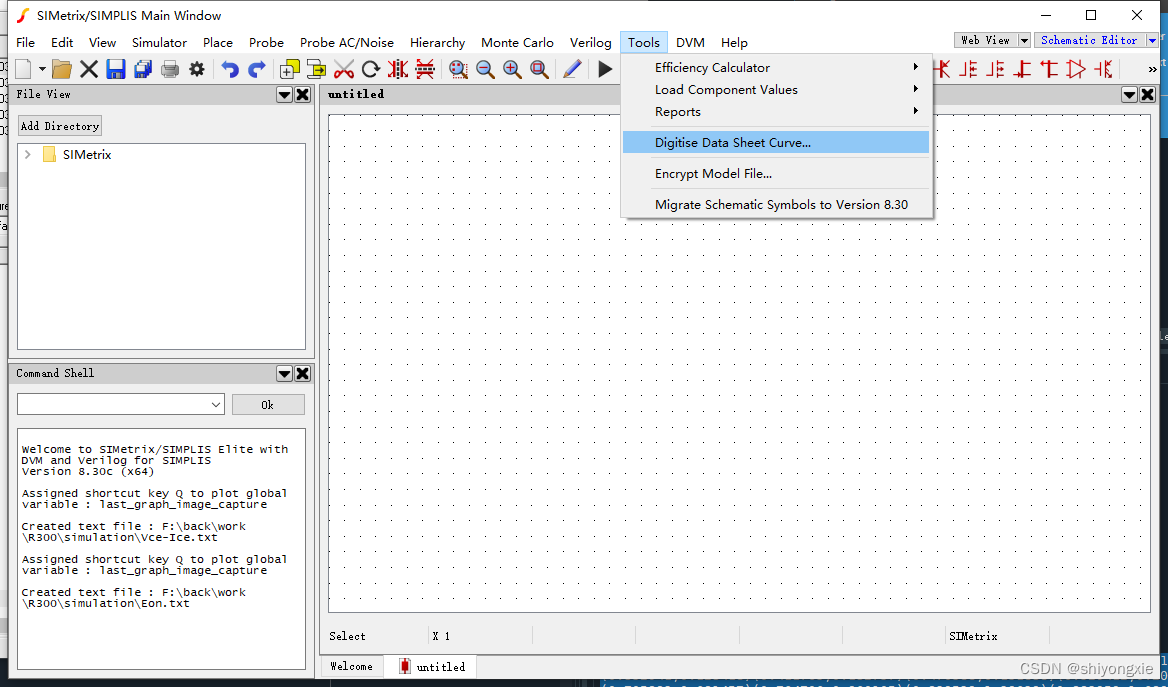Save schematic with the blue floppy icon
This screenshot has height=687, width=1168.
coord(115,69)
